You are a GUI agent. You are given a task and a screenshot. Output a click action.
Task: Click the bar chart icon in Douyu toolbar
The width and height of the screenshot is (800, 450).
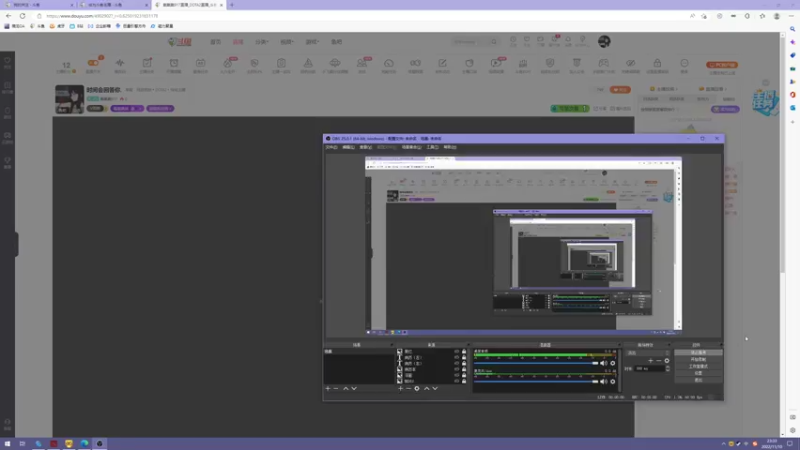point(523,63)
